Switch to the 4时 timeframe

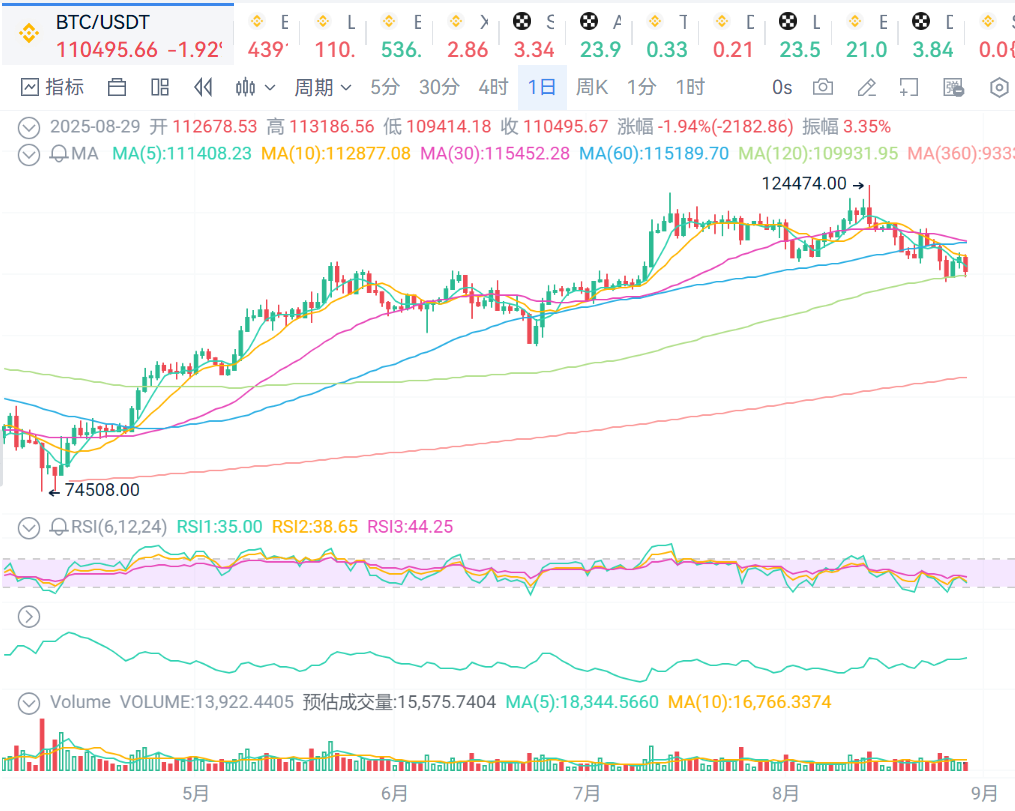click(x=493, y=87)
